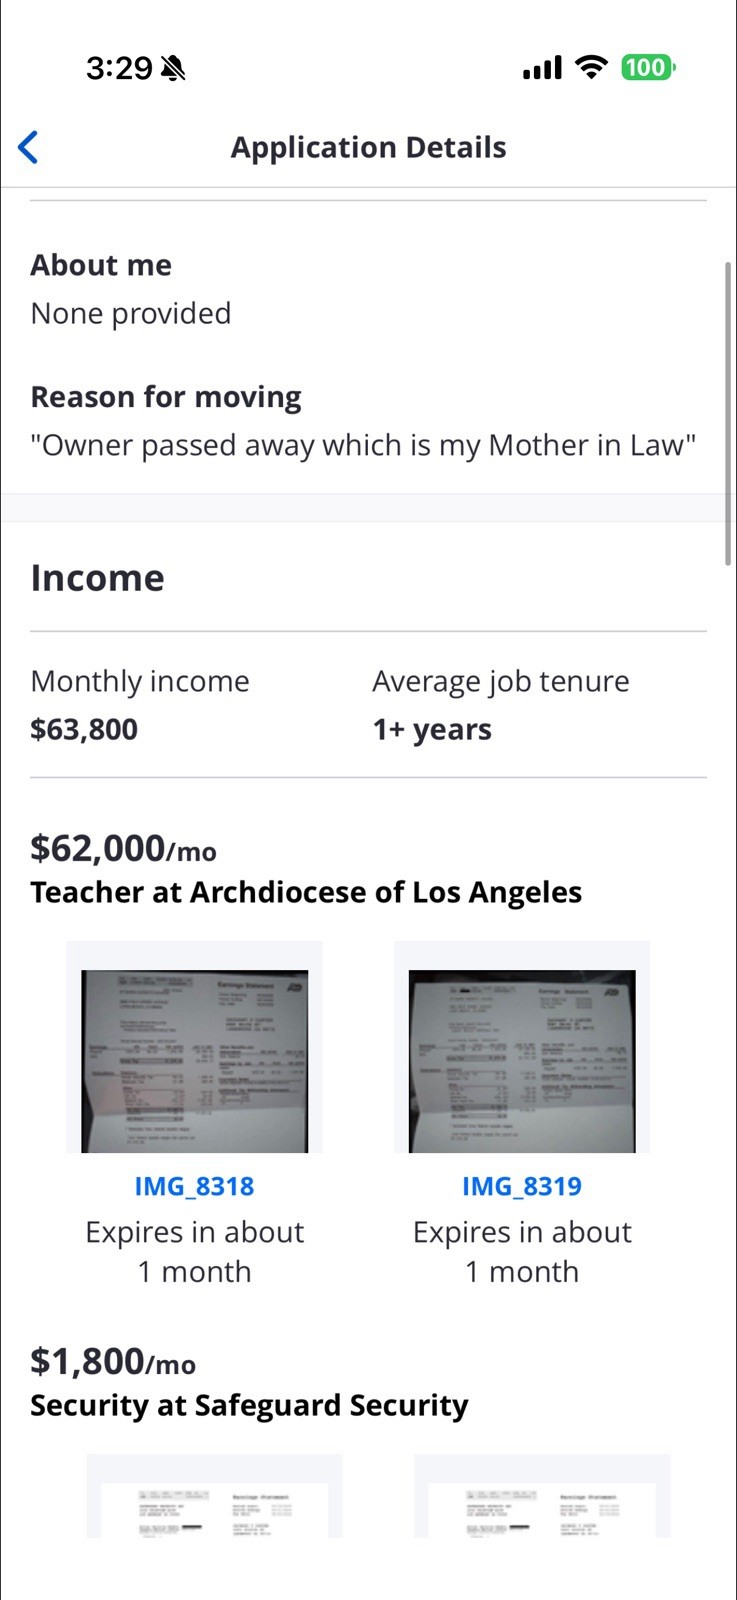737x1600 pixels.
Task: Open second Safeguard Security pay stub thumbnail
Action: pyautogui.click(x=542, y=1496)
